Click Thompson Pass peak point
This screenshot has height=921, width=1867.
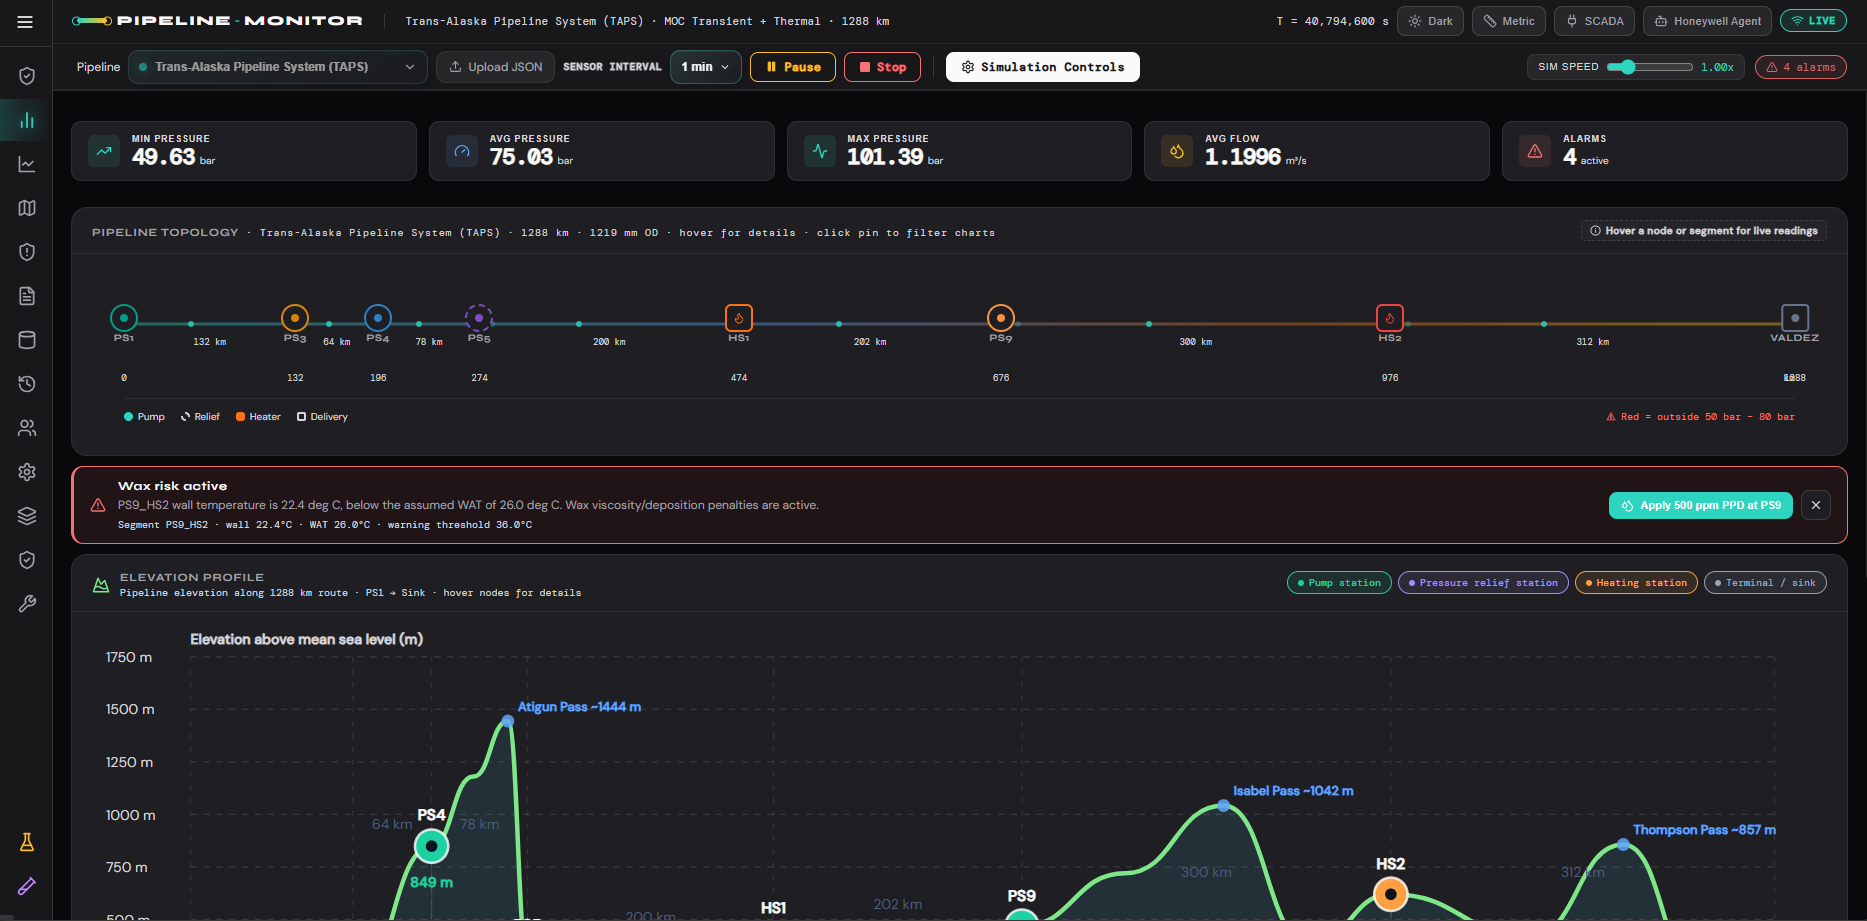1623,845
